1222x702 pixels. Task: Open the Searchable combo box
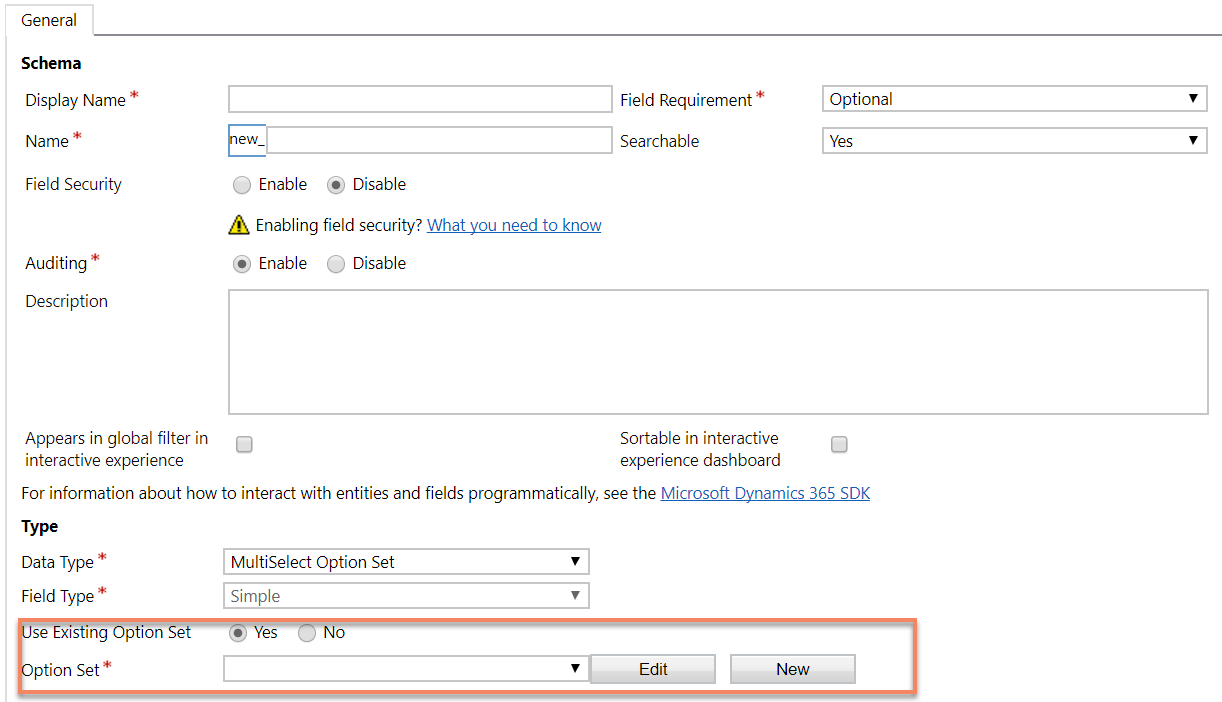click(x=1014, y=140)
